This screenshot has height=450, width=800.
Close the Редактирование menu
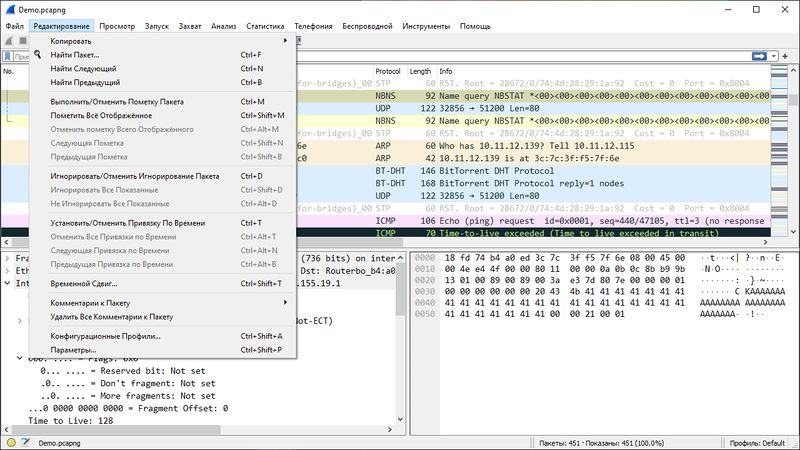pyautogui.click(x=61, y=26)
